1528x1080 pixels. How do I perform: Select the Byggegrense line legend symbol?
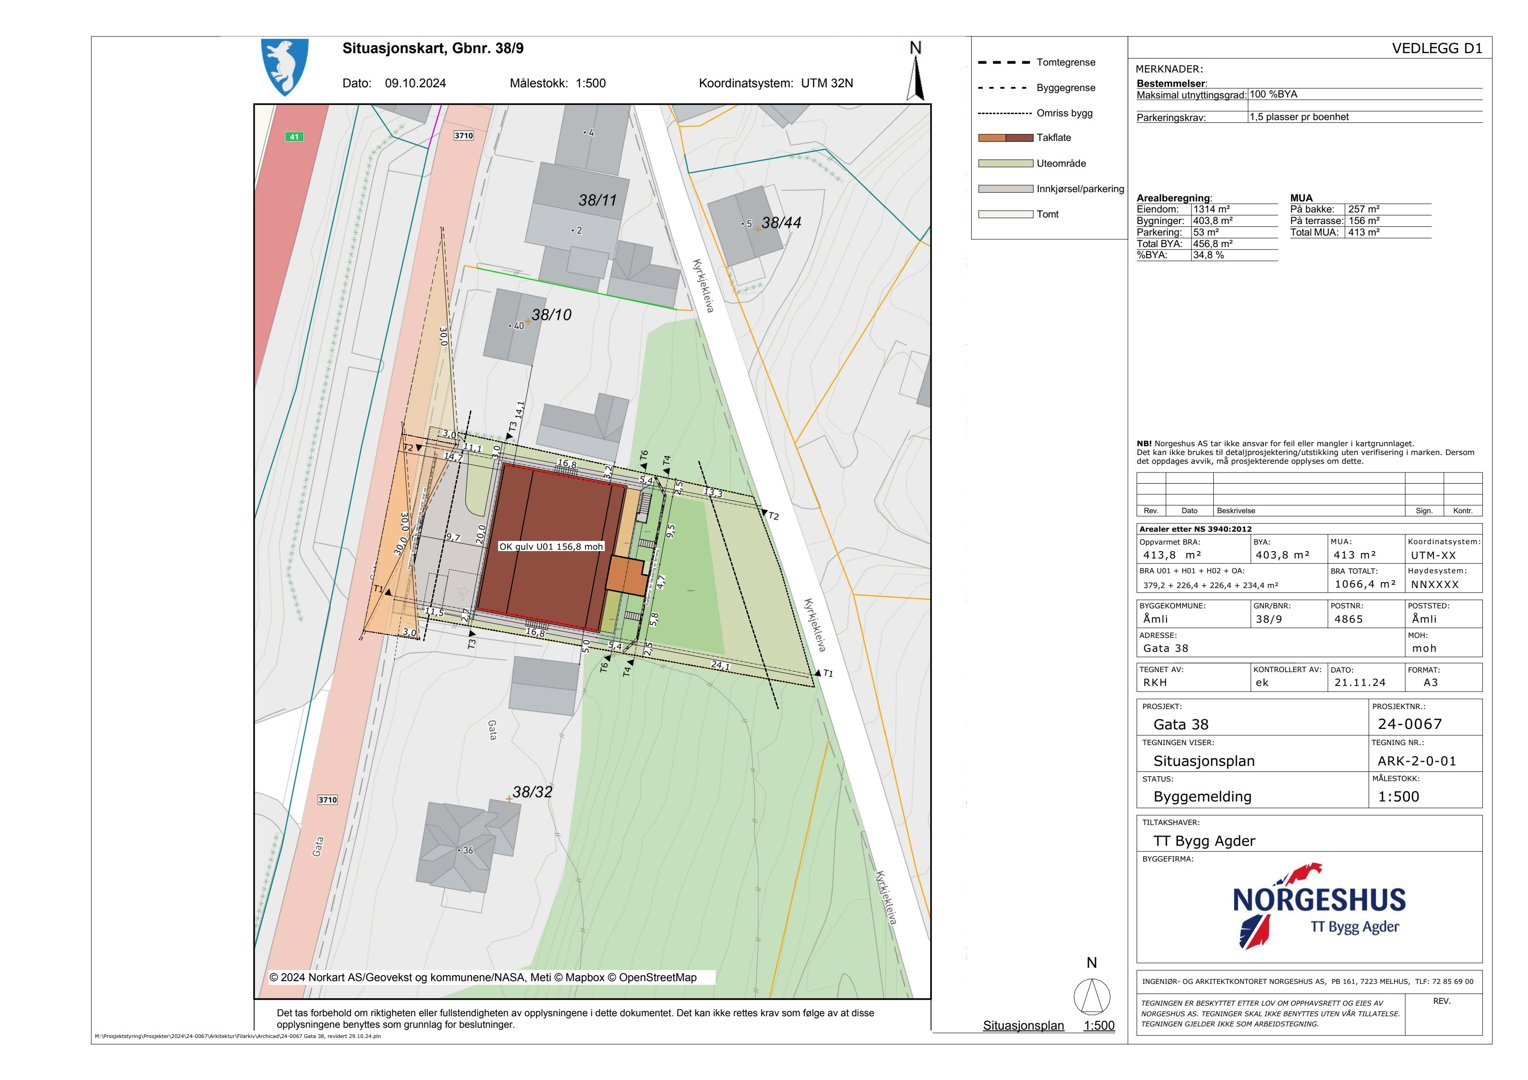point(1004,88)
